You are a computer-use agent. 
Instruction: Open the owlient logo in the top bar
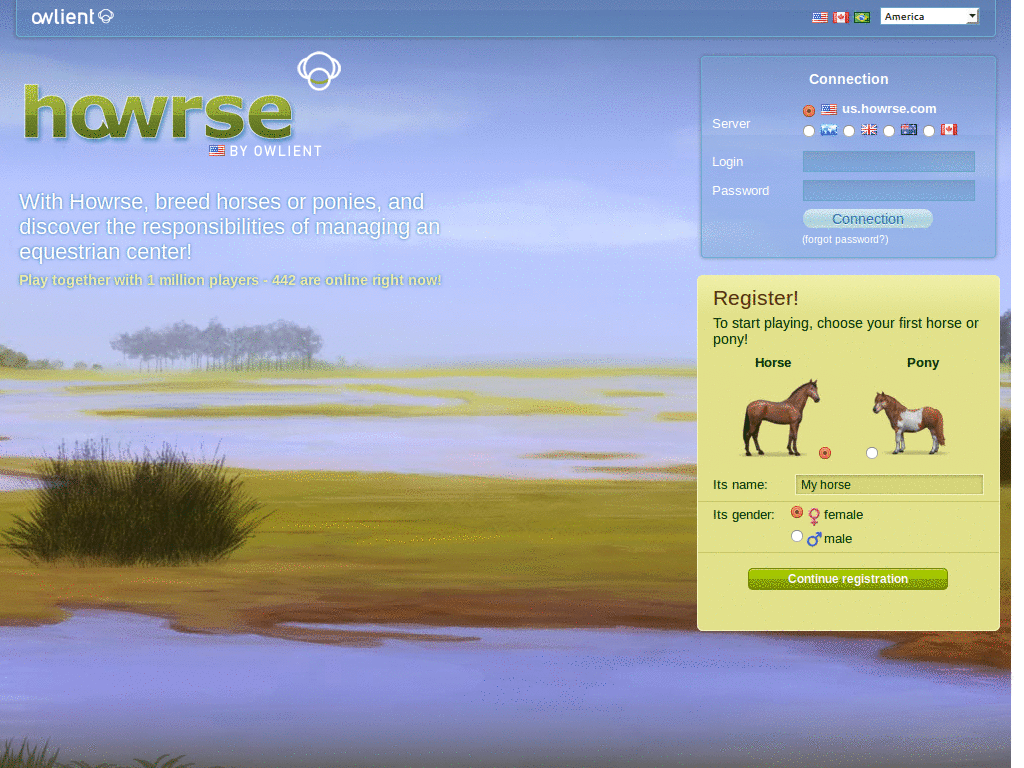click(x=71, y=16)
